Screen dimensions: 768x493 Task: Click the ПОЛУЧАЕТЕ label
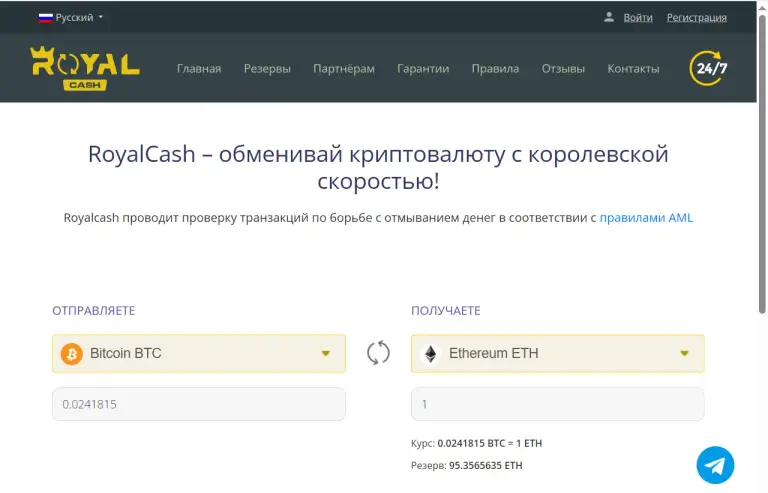point(446,311)
